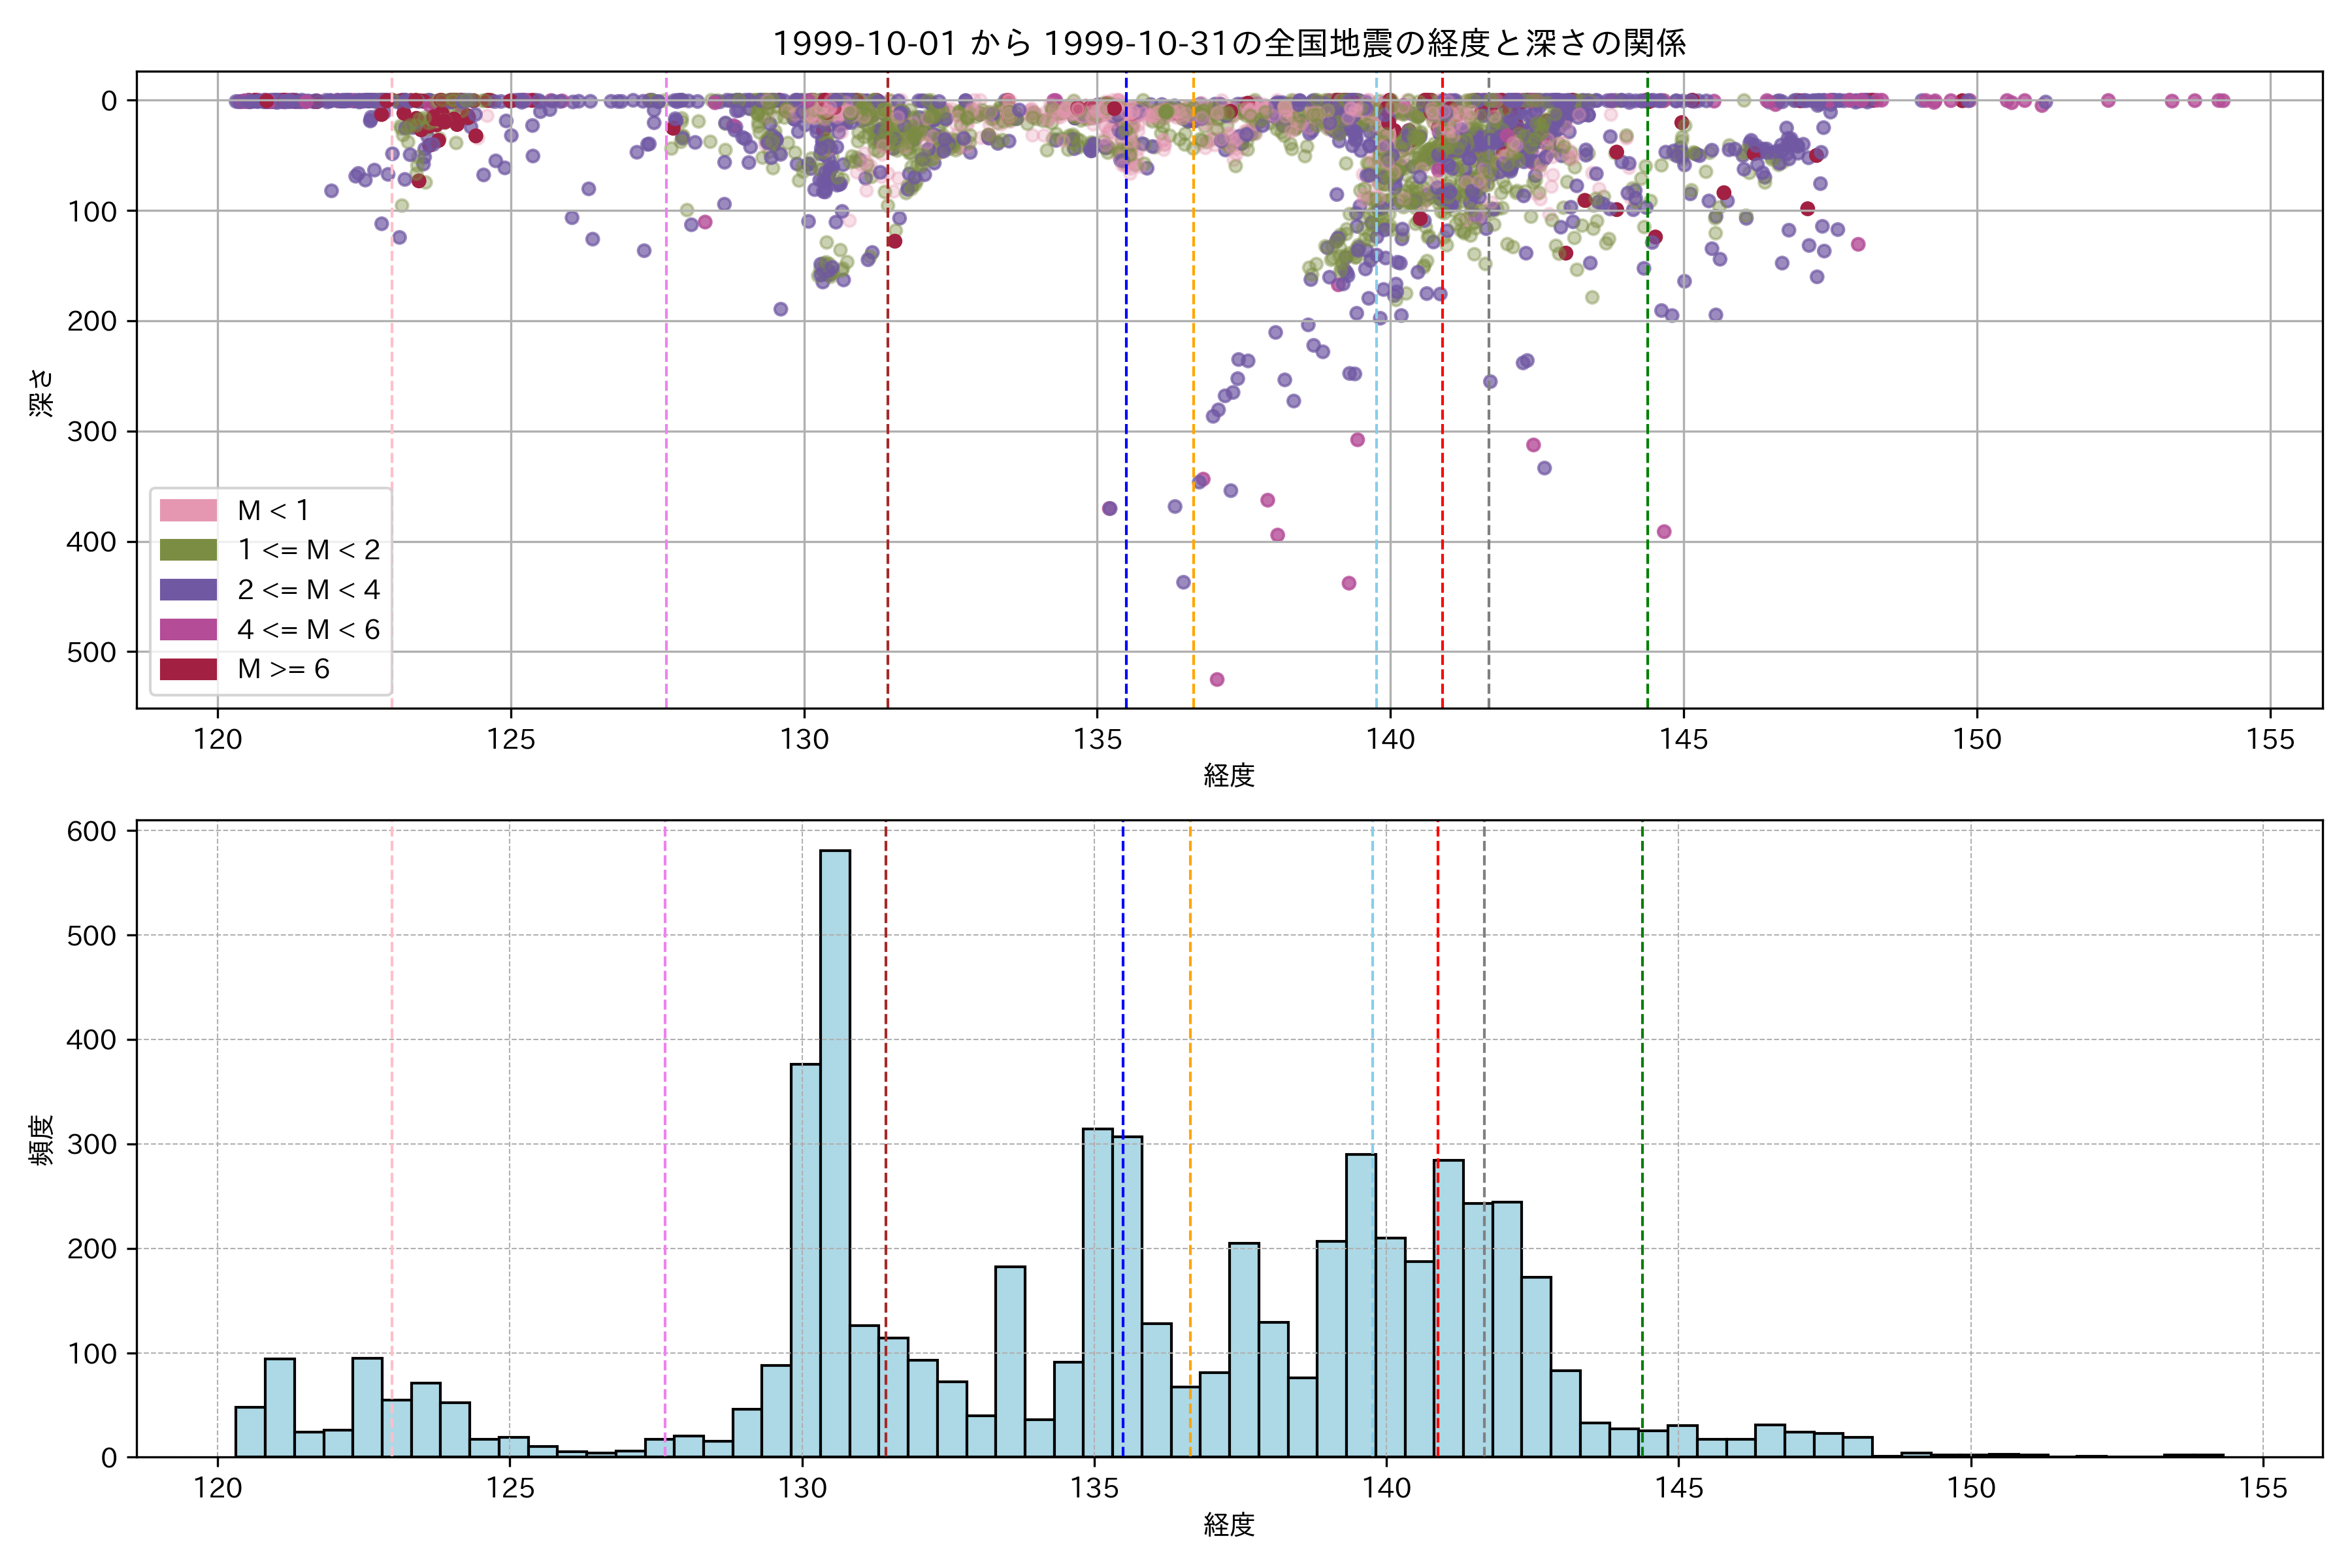Click the purple 2 <= M < 4 swatch
Screen dimensions: 2352x1568
(188, 589)
